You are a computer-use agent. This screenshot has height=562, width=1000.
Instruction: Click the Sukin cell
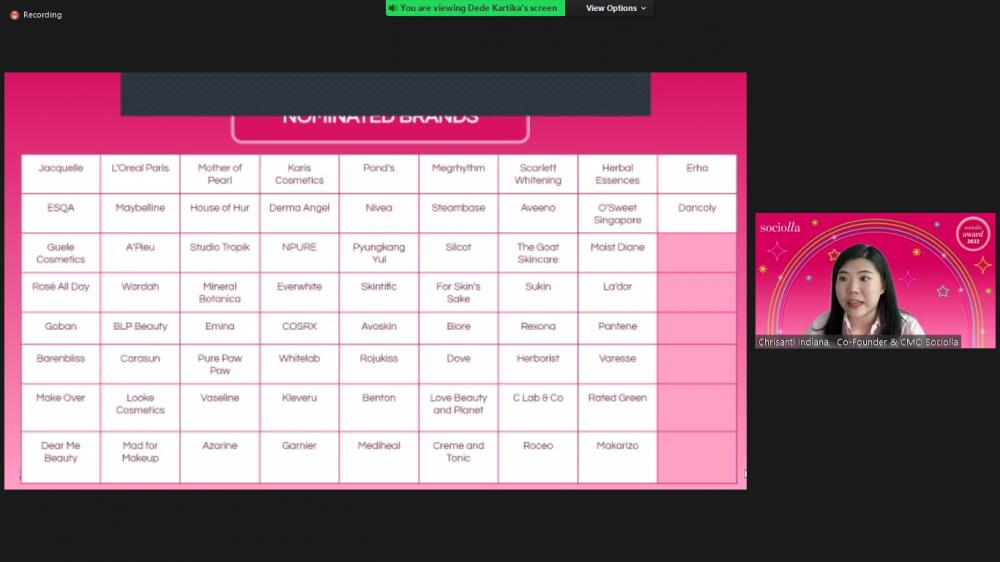pyautogui.click(x=538, y=293)
